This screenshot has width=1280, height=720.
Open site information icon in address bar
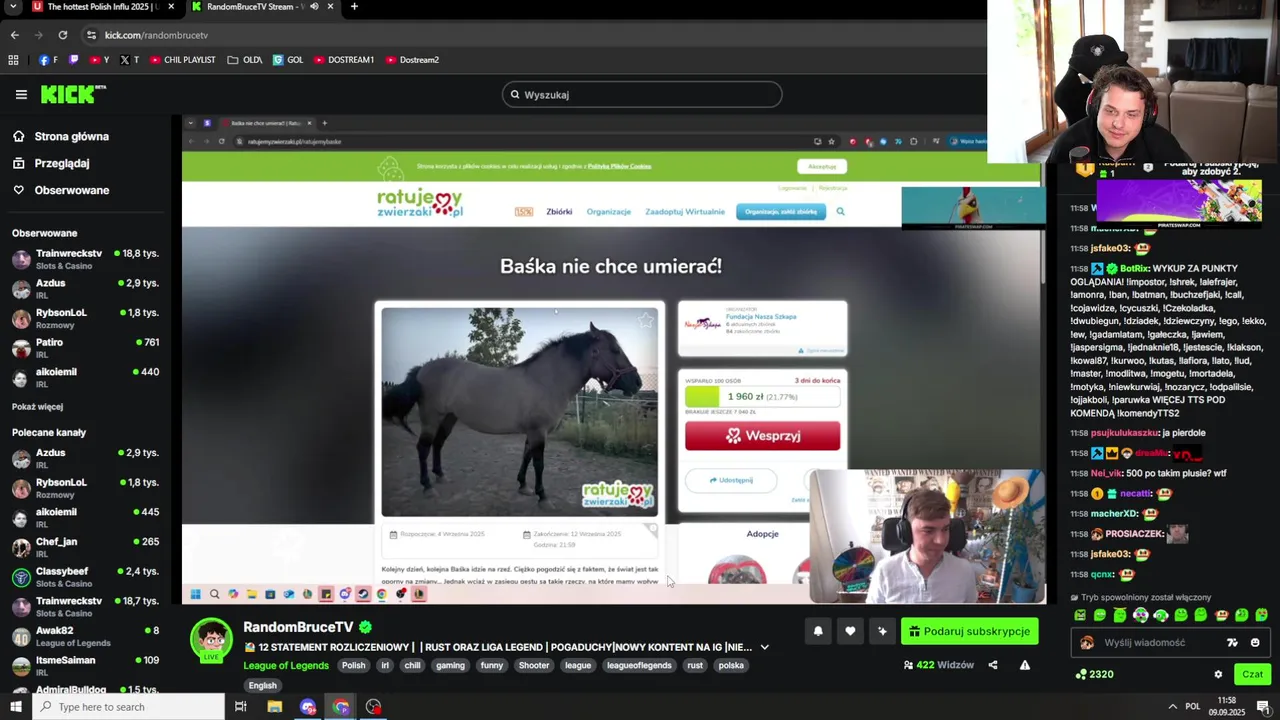pos(91,35)
